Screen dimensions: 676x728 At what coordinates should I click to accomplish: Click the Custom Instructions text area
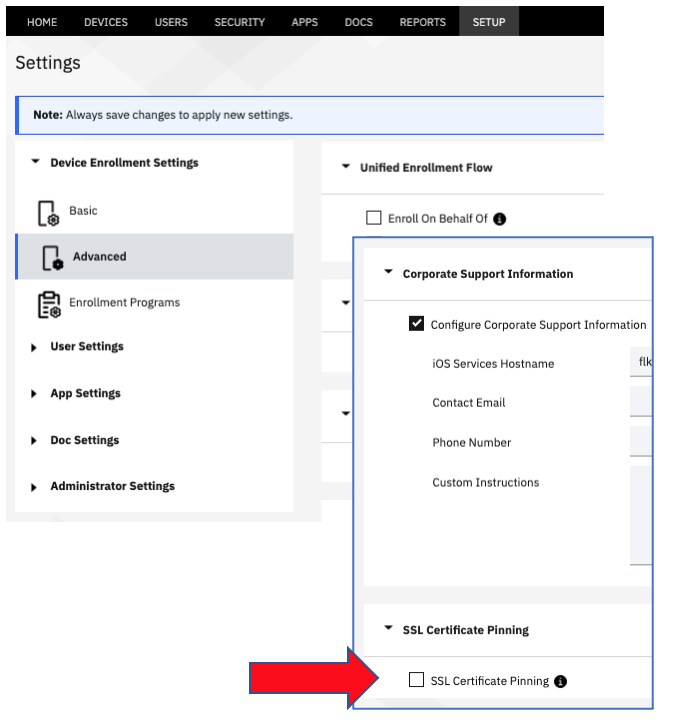[x=641, y=515]
